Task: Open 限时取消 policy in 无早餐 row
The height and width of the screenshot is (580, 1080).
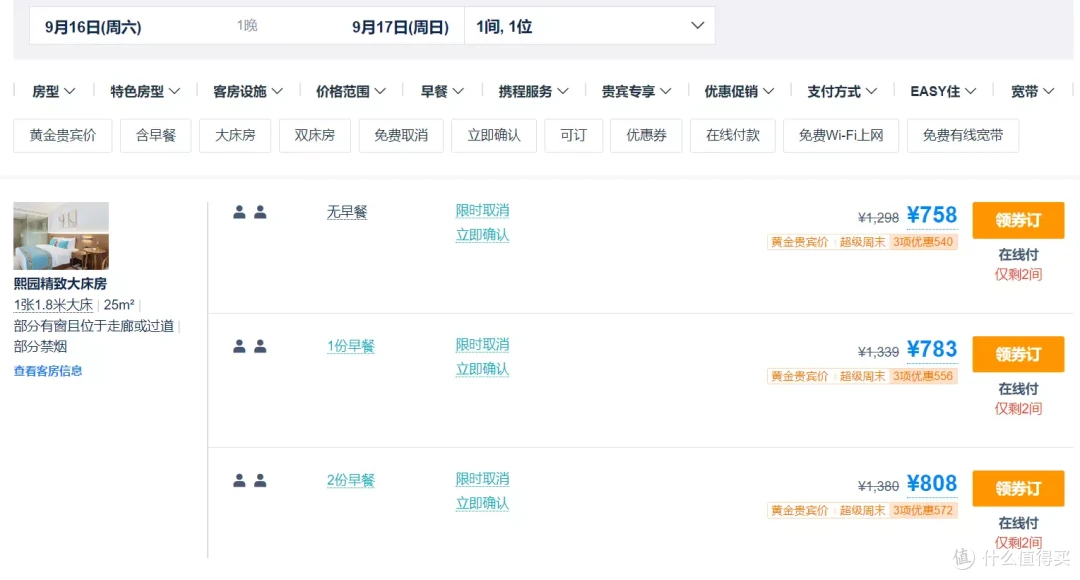Action: [x=482, y=210]
